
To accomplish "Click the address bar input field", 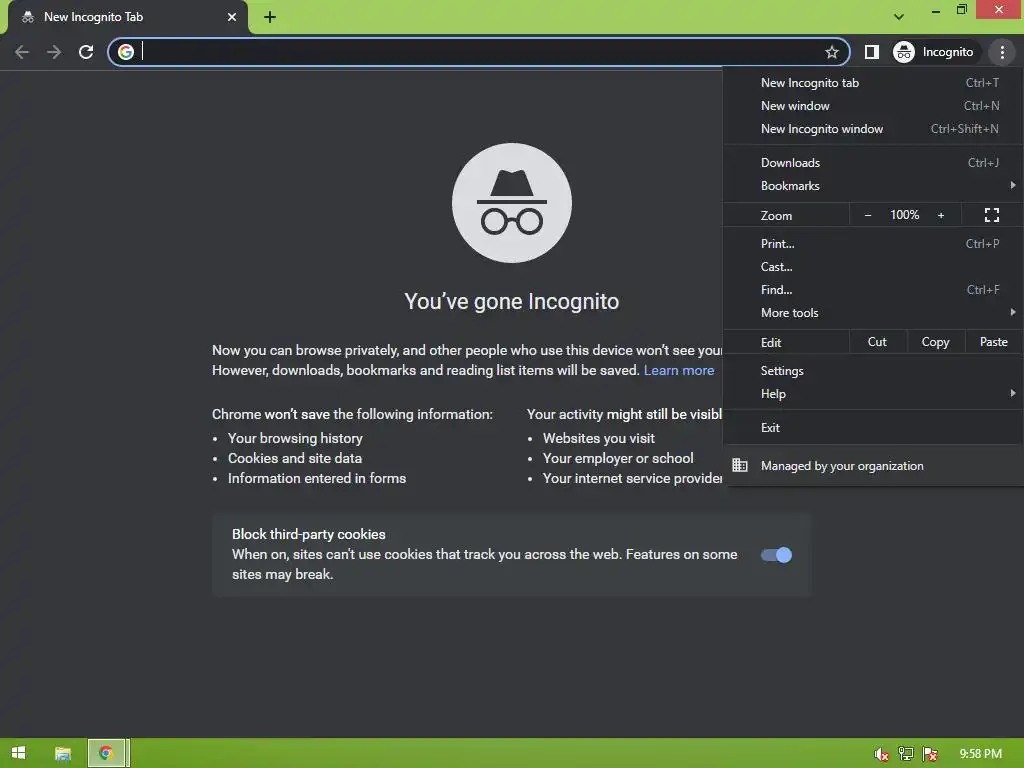I will 480,52.
